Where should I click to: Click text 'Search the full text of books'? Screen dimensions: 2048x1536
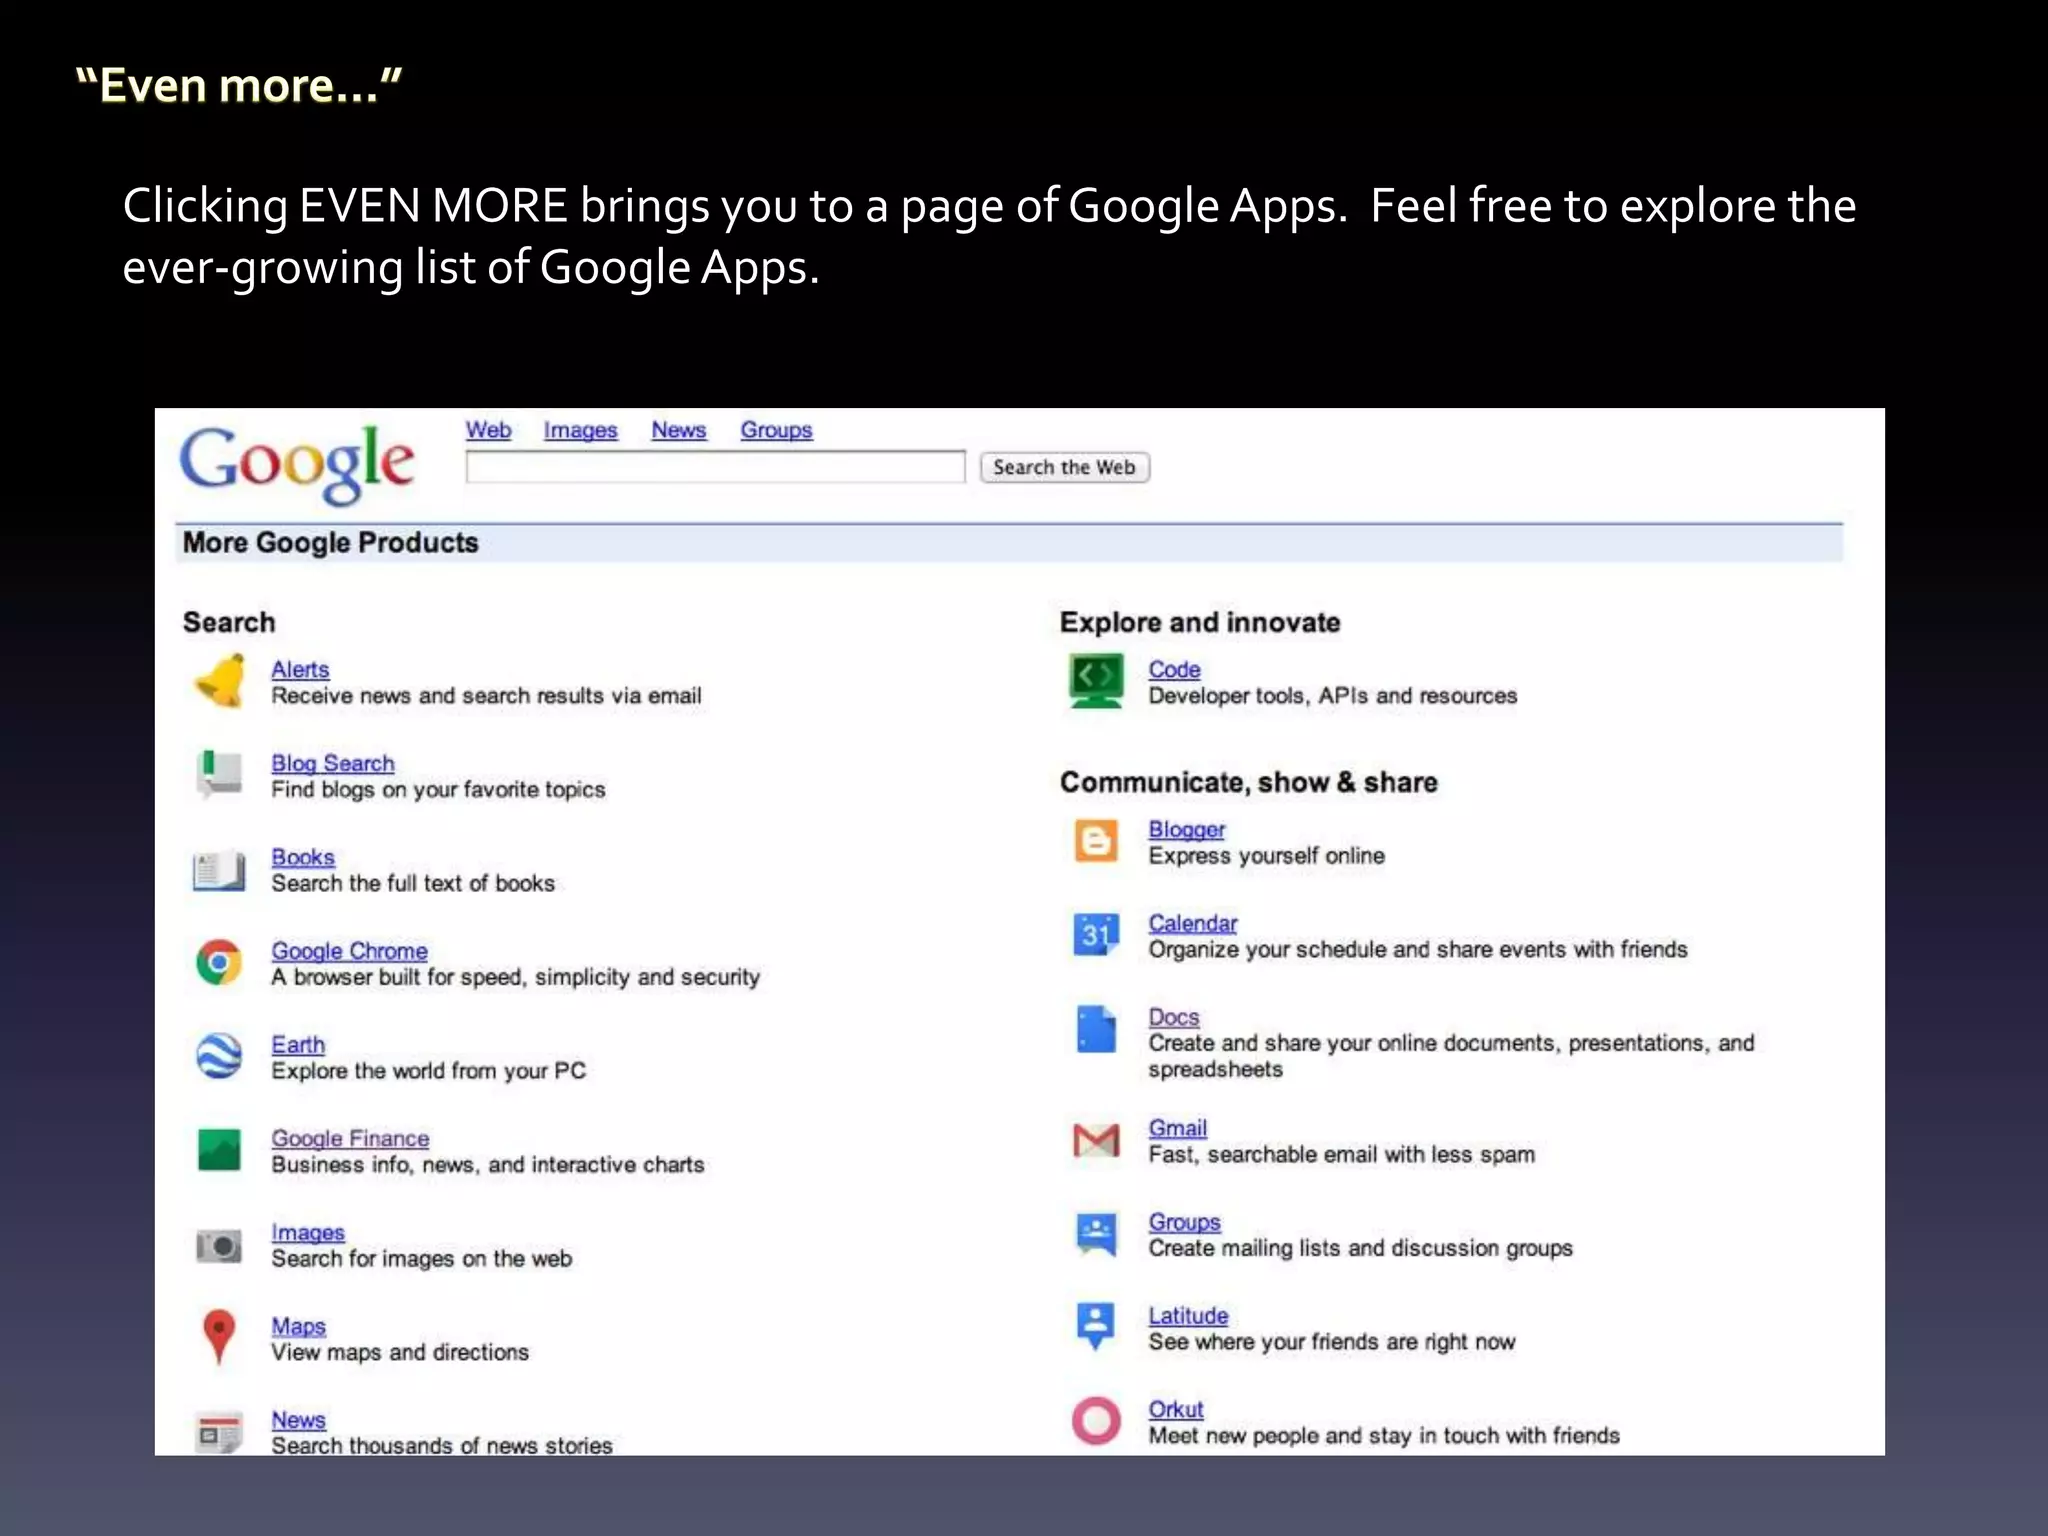[x=412, y=883]
